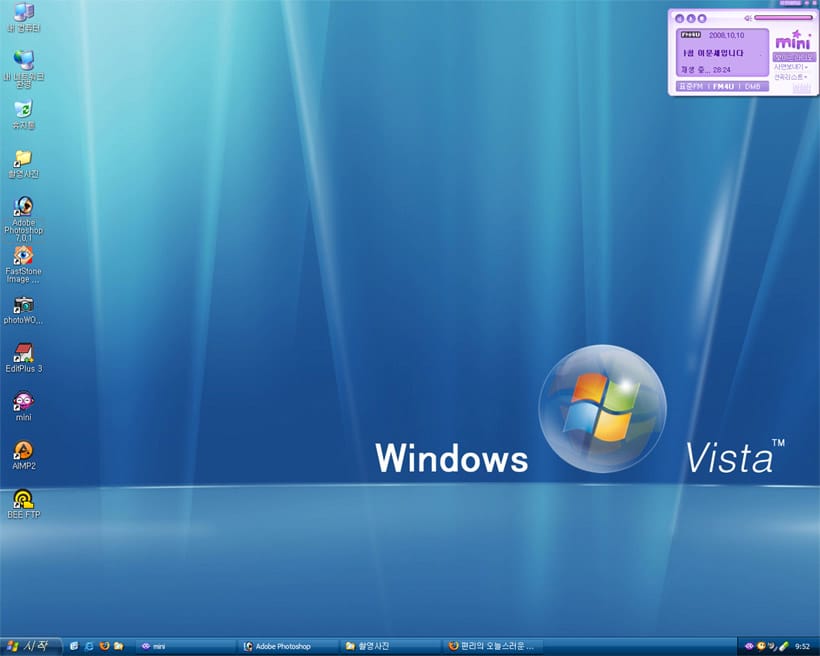Open the Recycle Bin desktop icon
Viewport: 820px width, 656px height.
tap(23, 109)
